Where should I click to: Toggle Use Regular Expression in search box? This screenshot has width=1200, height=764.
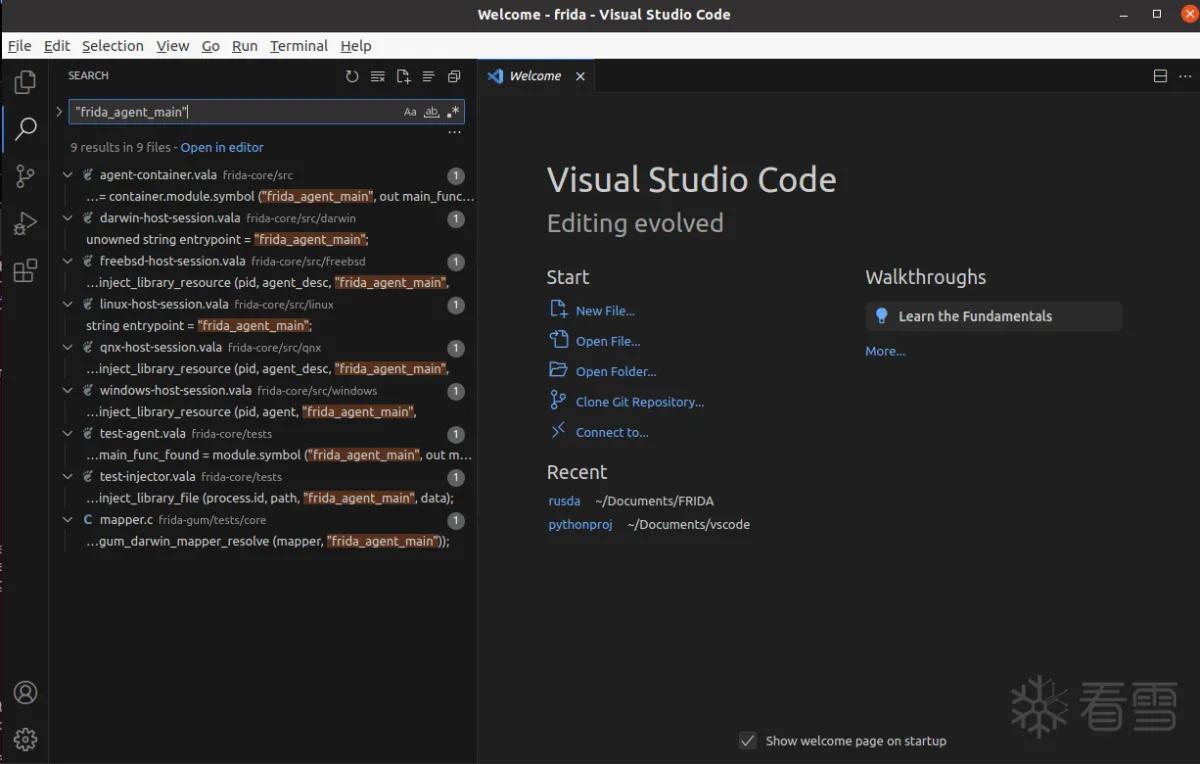pos(453,112)
